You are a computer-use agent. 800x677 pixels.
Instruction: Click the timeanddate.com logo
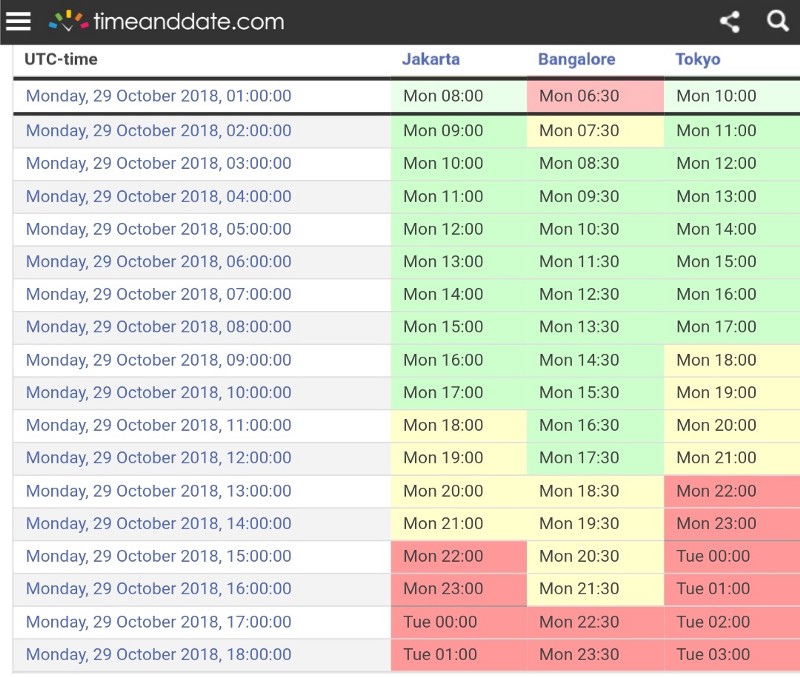point(167,21)
